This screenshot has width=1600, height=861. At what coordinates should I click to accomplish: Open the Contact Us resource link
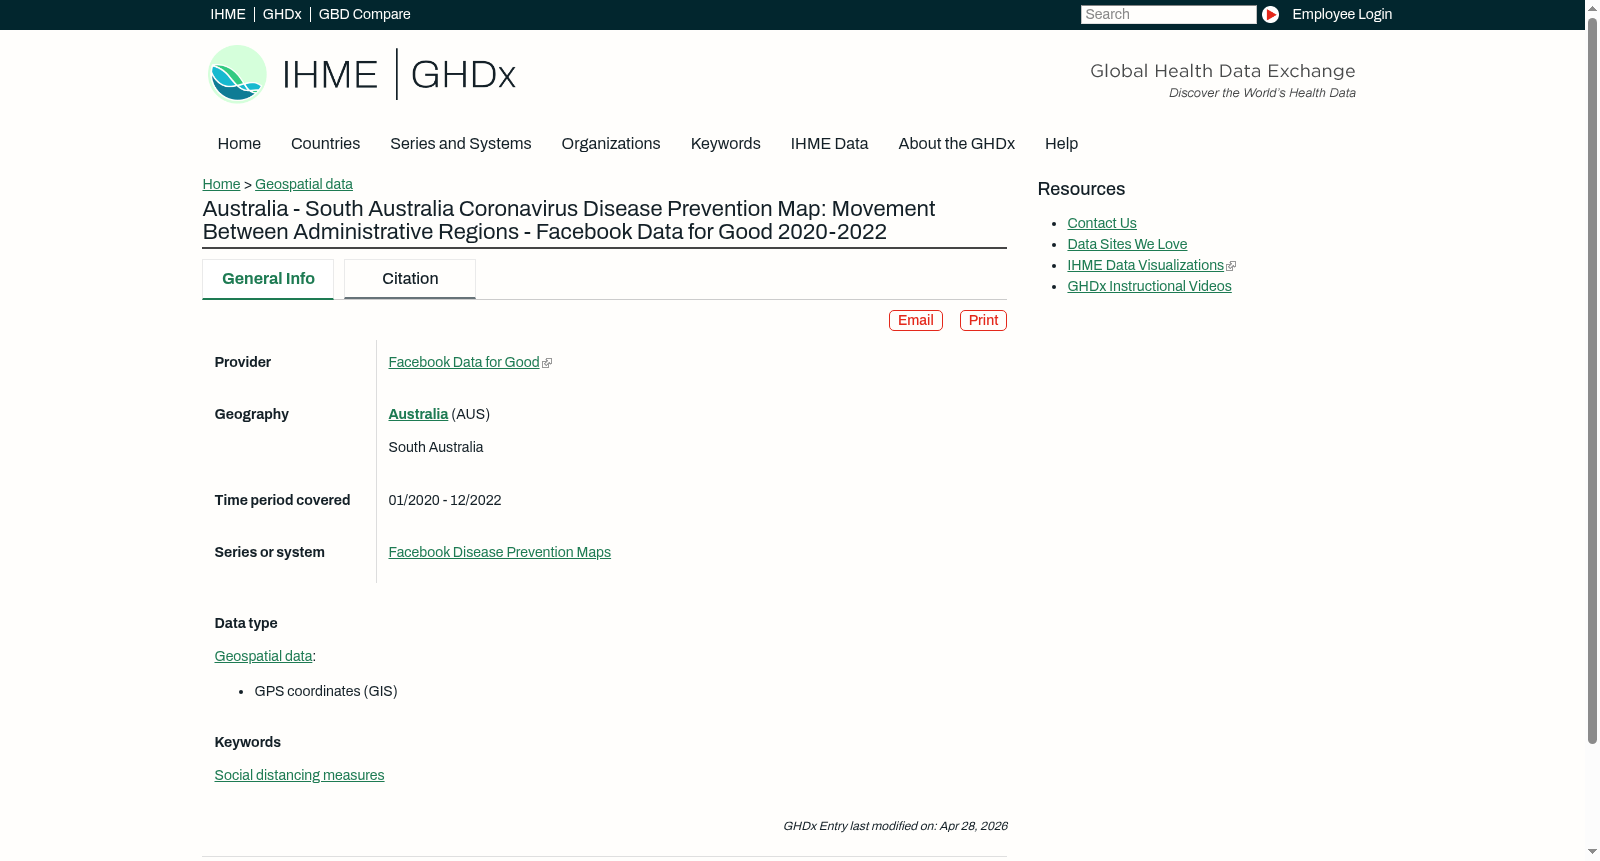(1102, 223)
